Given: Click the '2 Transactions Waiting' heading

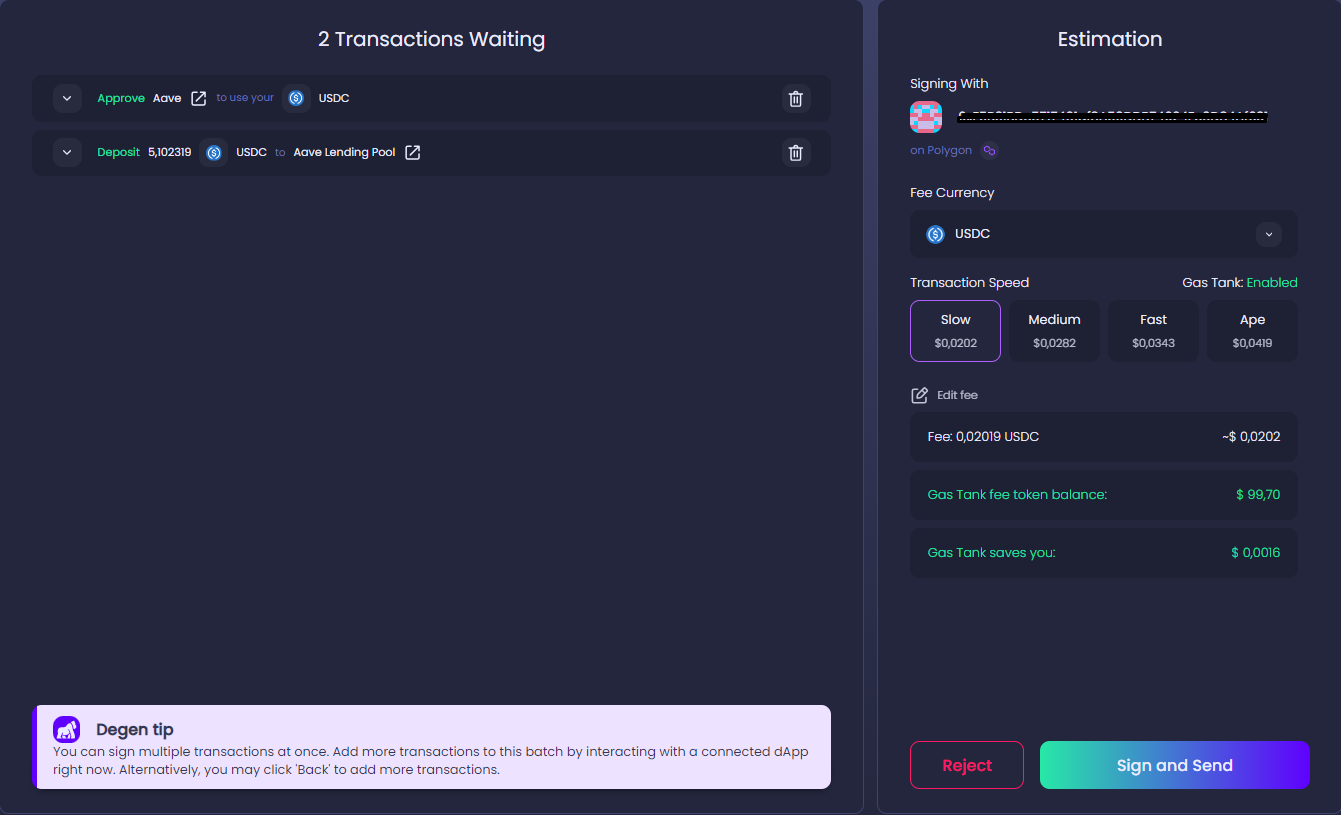Looking at the screenshot, I should tap(431, 39).
